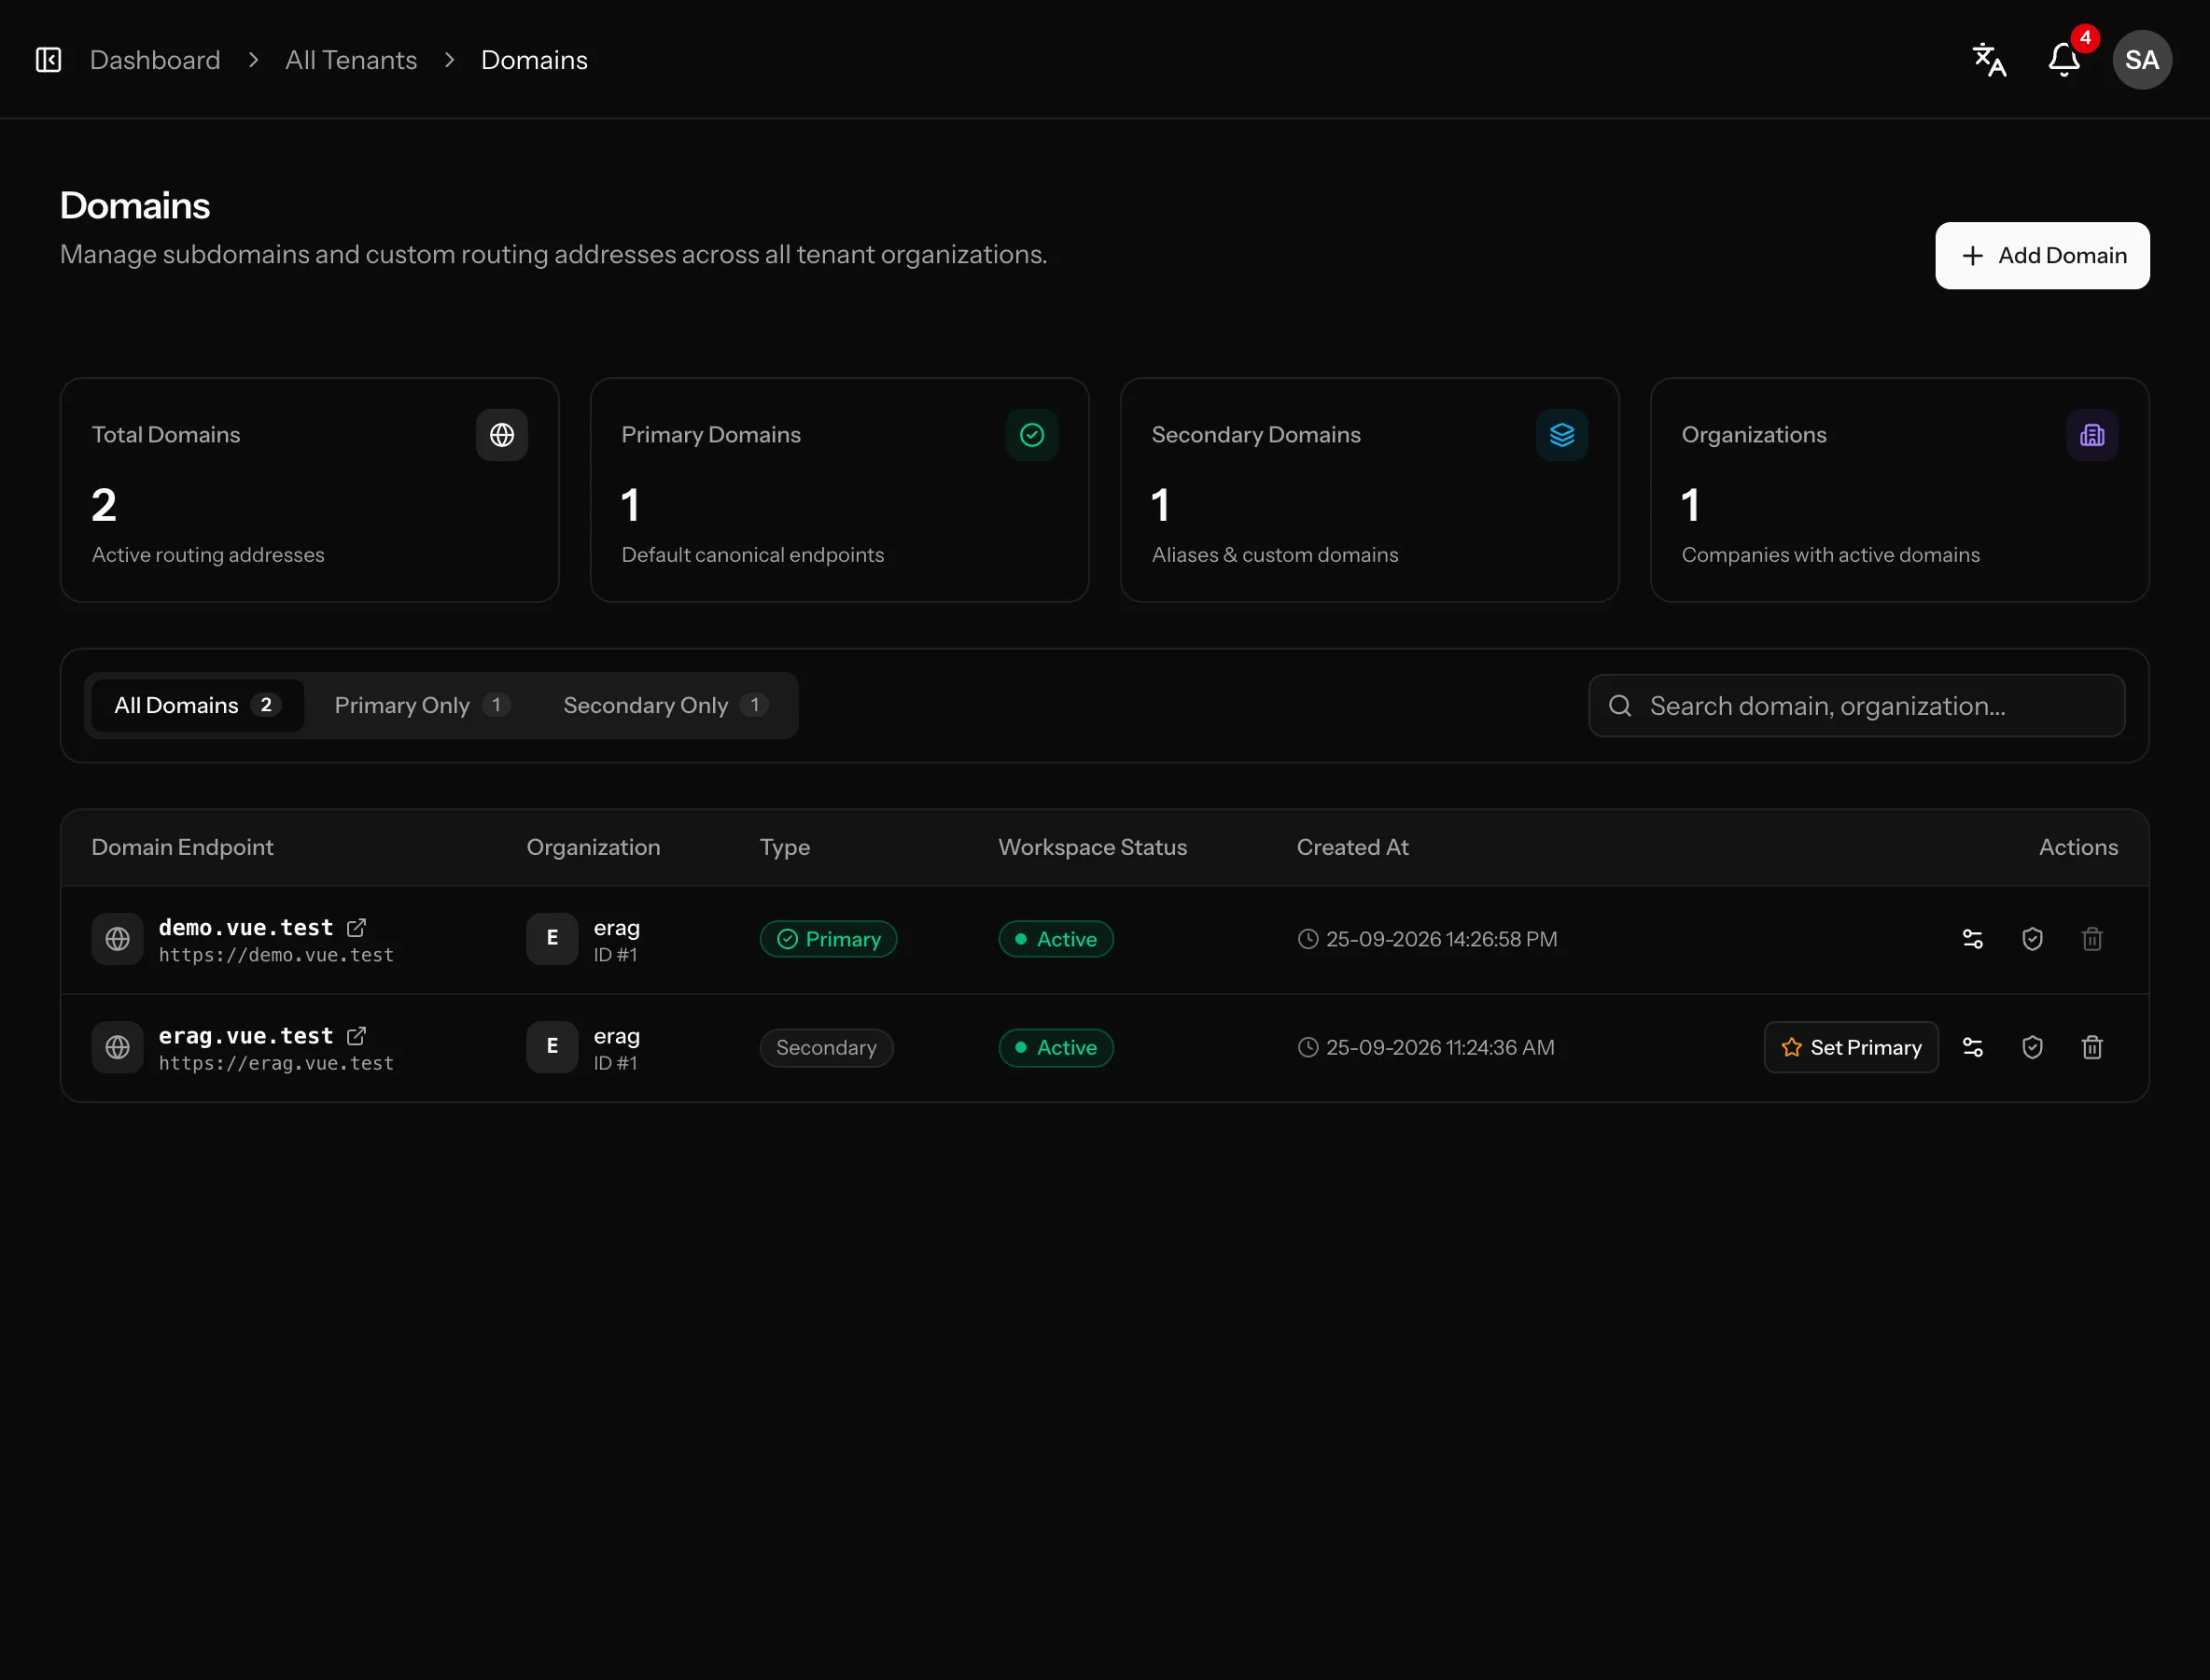Viewport: 2210px width, 1680px height.
Task: Click the globe icon in Total Domains card
Action: tap(502, 435)
